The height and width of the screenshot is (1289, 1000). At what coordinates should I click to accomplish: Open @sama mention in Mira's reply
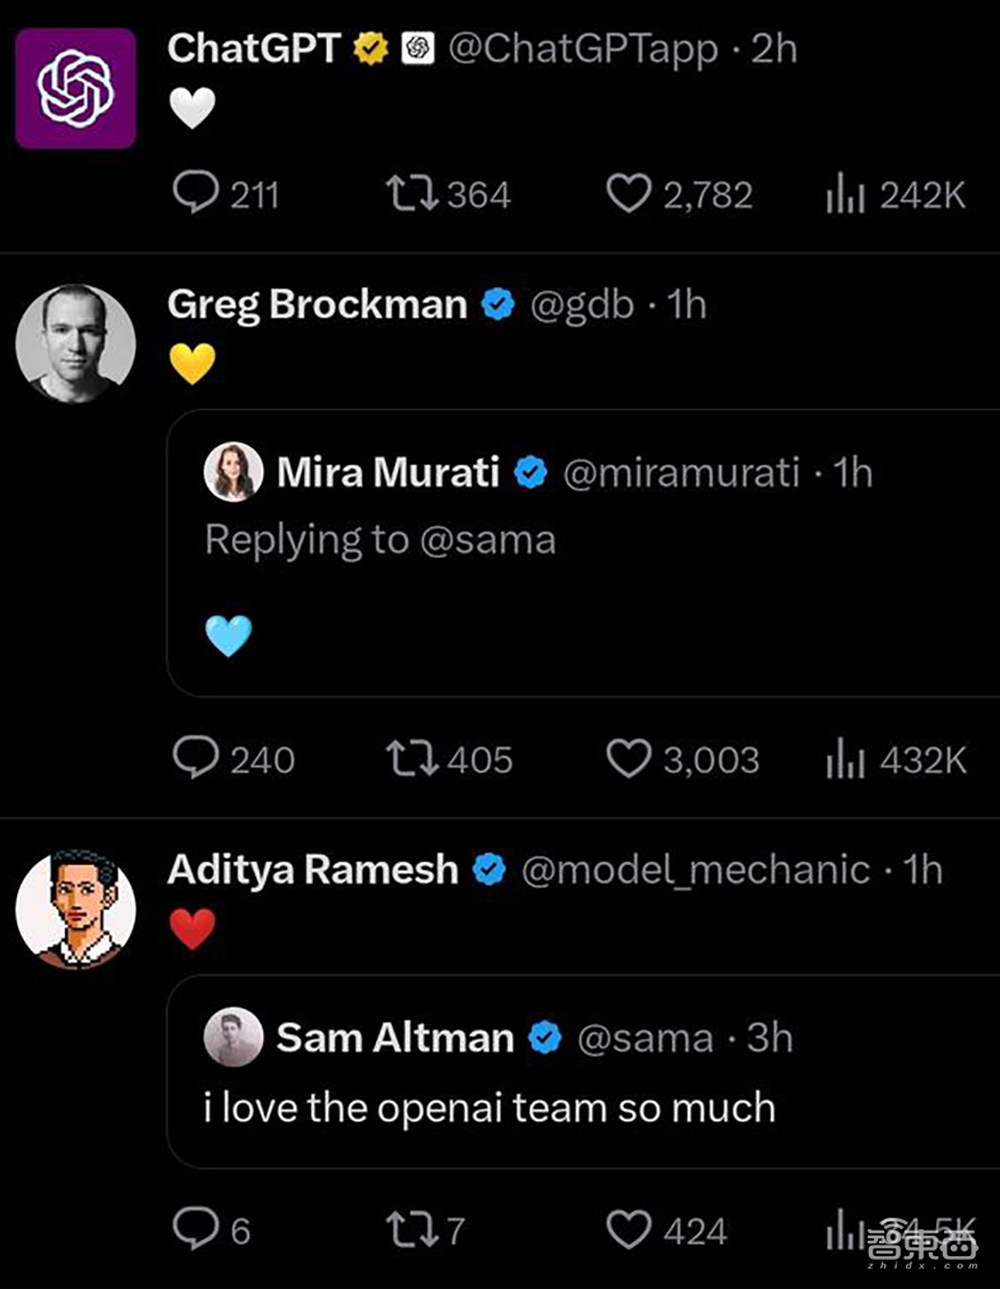tap(487, 540)
